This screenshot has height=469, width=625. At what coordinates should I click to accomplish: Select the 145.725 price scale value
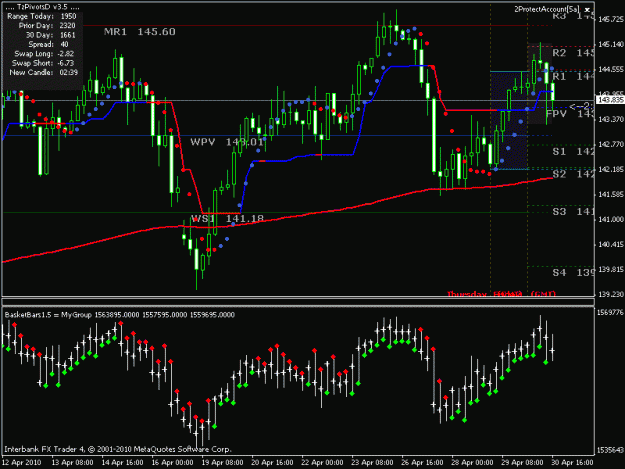(x=610, y=19)
